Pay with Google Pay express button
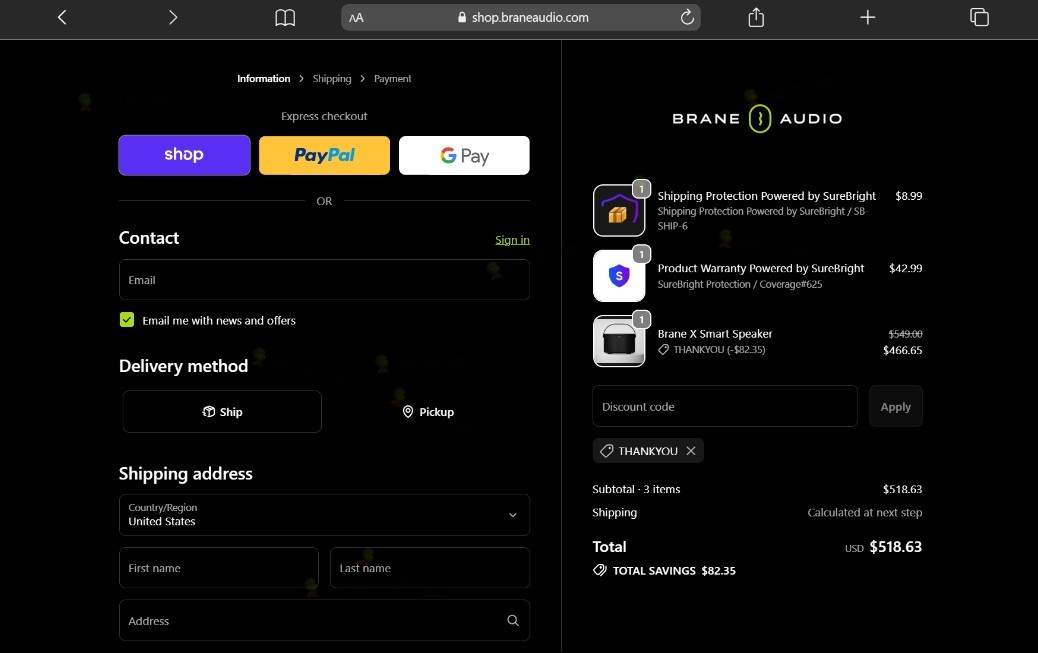The image size is (1038, 653). coord(464,155)
